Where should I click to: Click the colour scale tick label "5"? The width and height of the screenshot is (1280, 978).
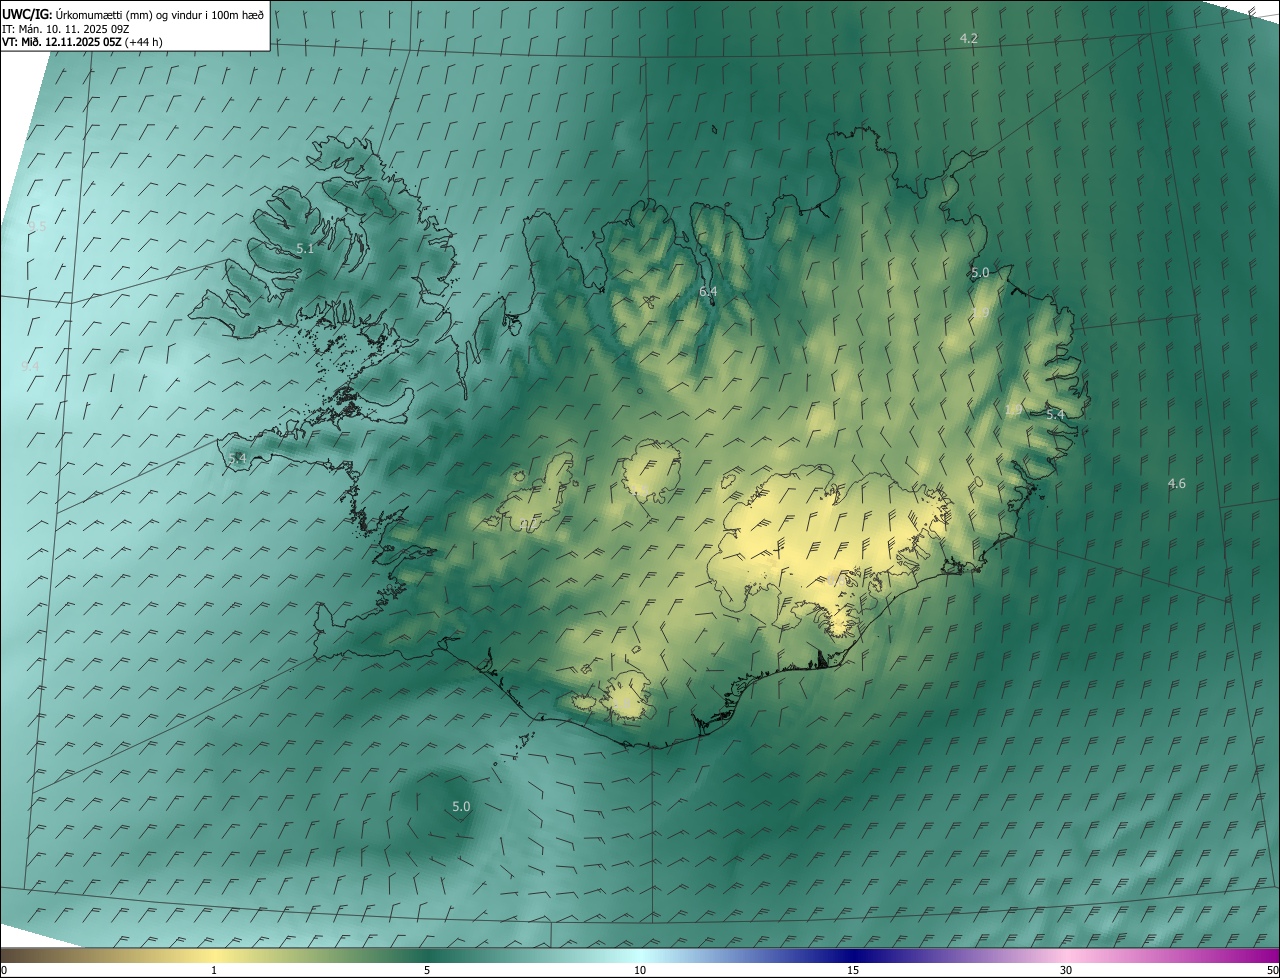pos(427,970)
